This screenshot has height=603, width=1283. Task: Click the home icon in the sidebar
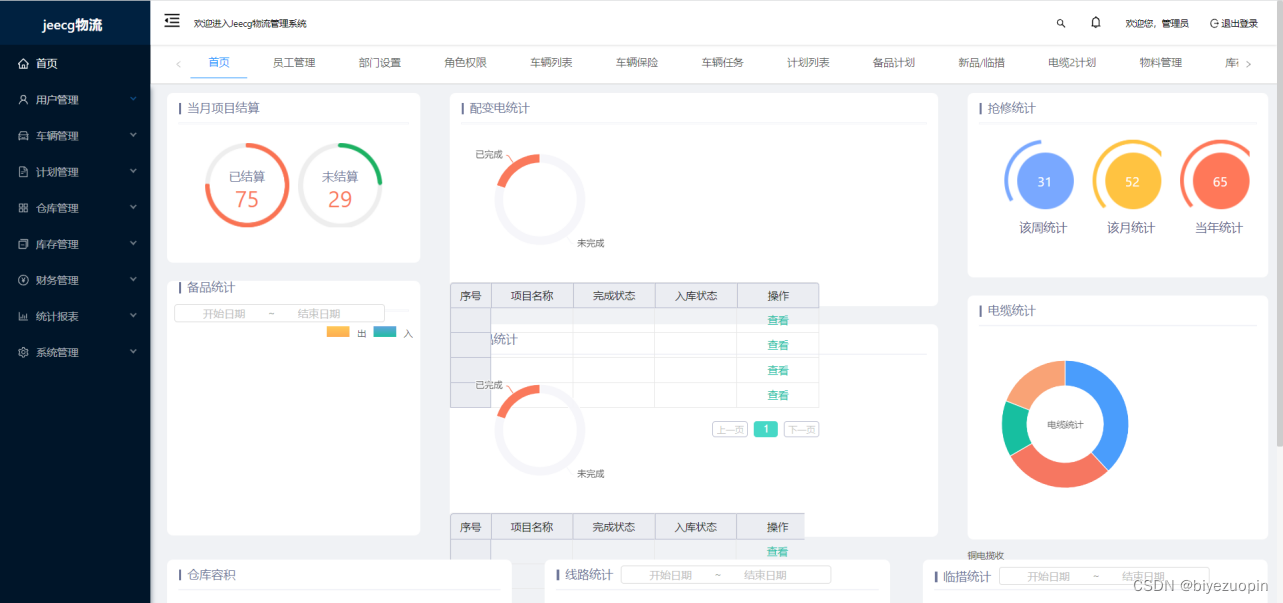pyautogui.click(x=24, y=63)
